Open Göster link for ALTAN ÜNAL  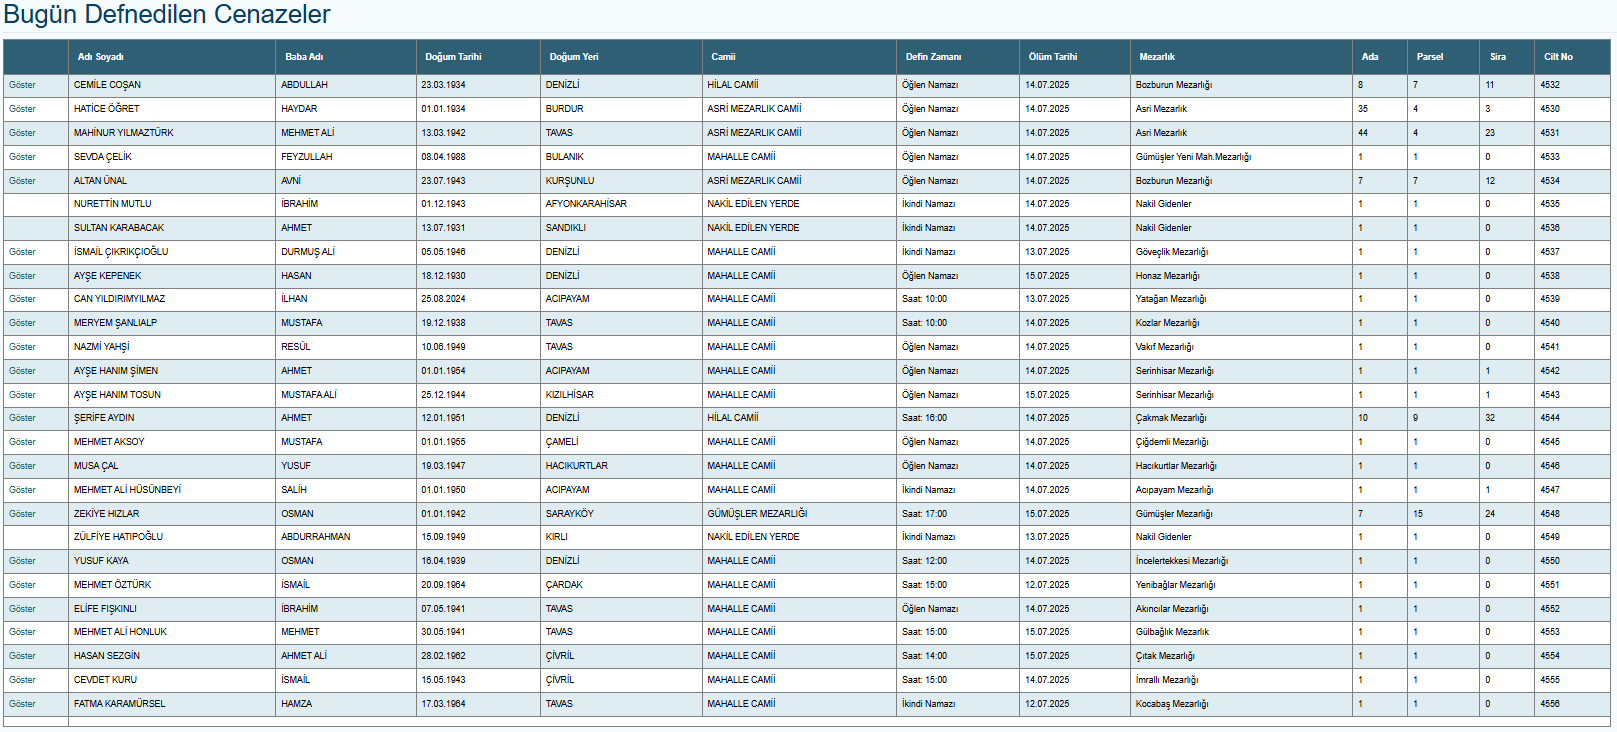coord(22,181)
